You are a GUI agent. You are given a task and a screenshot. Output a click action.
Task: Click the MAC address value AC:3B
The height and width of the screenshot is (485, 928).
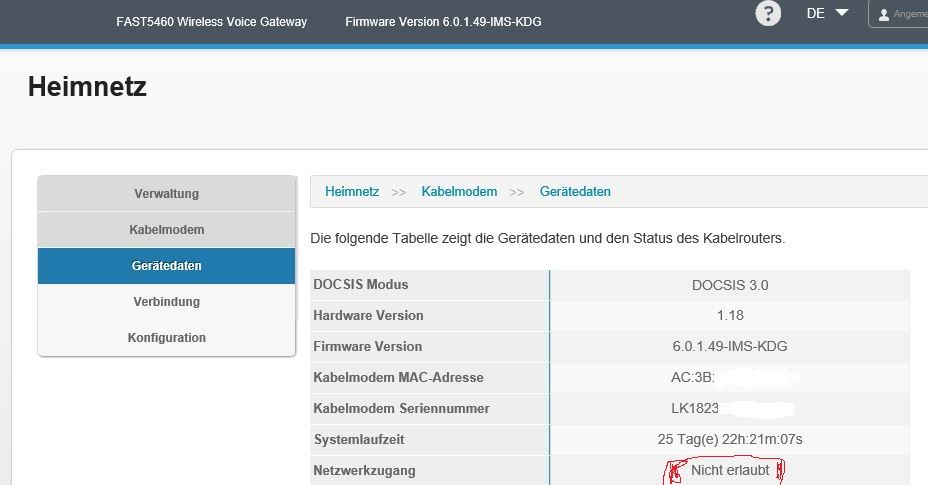click(x=692, y=377)
